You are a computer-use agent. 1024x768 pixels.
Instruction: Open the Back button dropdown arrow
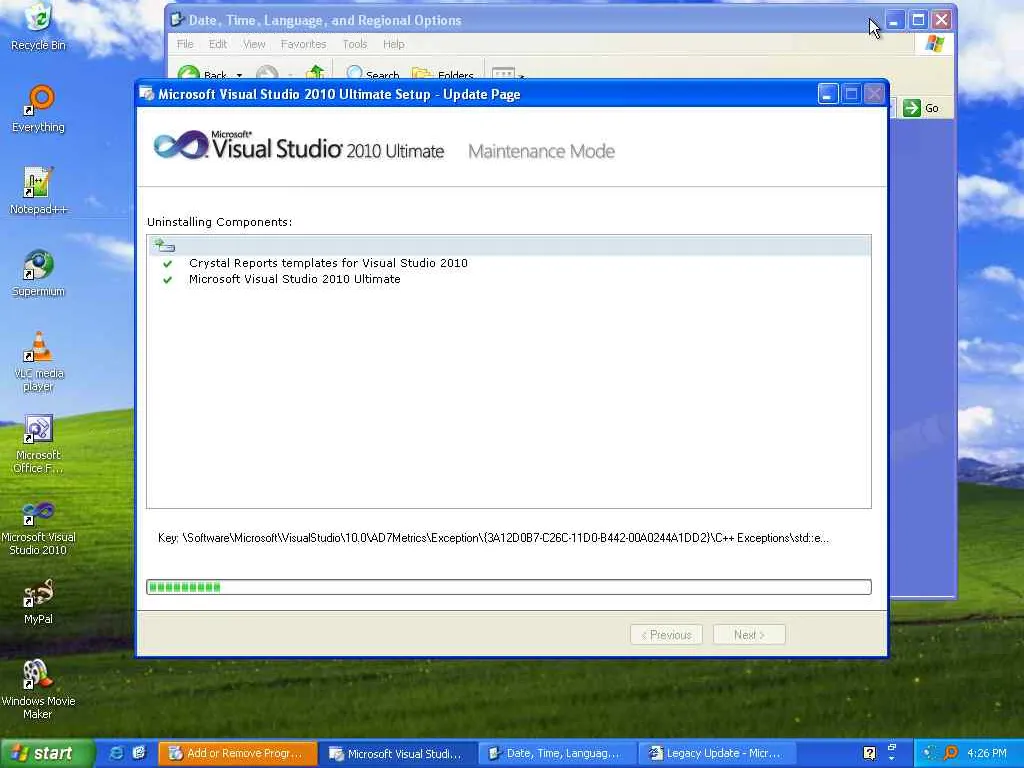click(x=239, y=76)
